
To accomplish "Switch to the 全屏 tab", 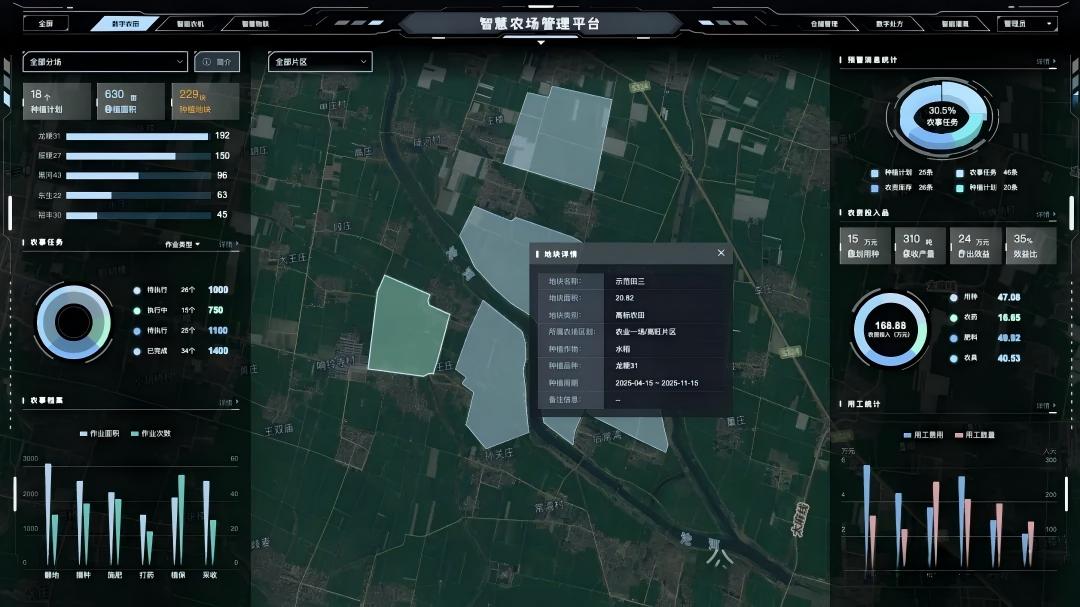I will (46, 23).
